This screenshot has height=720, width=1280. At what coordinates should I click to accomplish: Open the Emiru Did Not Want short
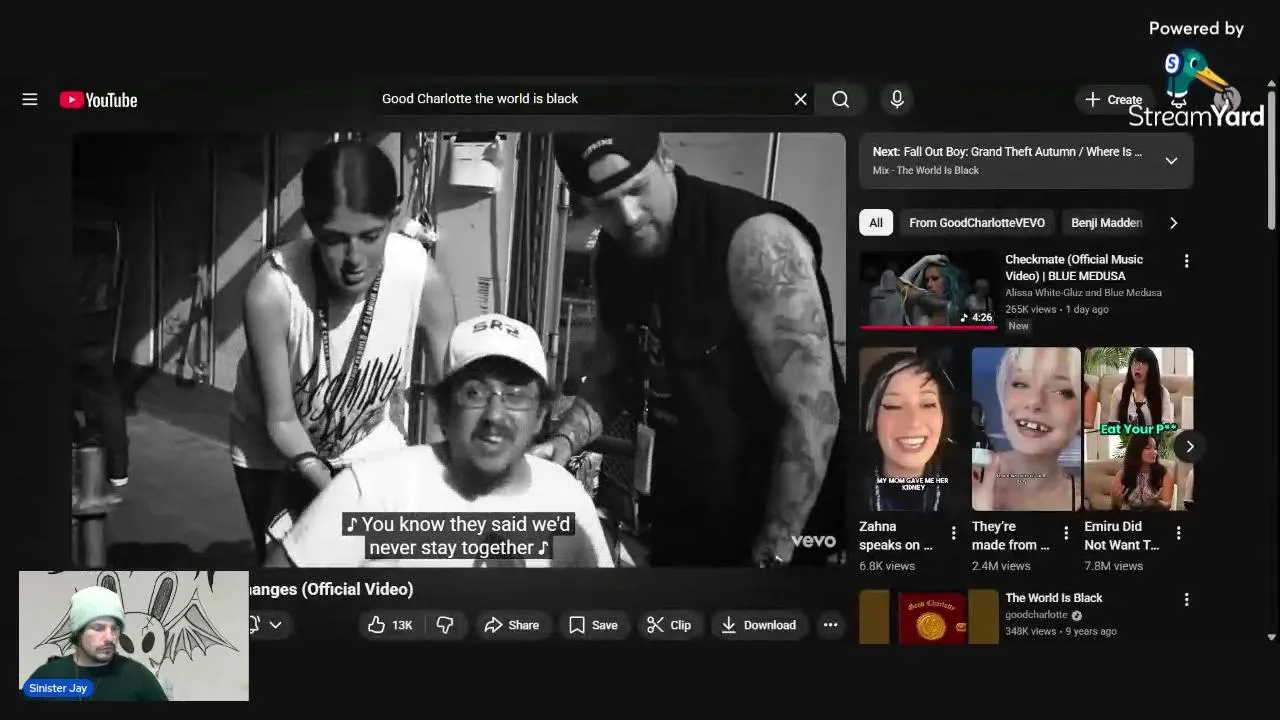(x=1139, y=429)
